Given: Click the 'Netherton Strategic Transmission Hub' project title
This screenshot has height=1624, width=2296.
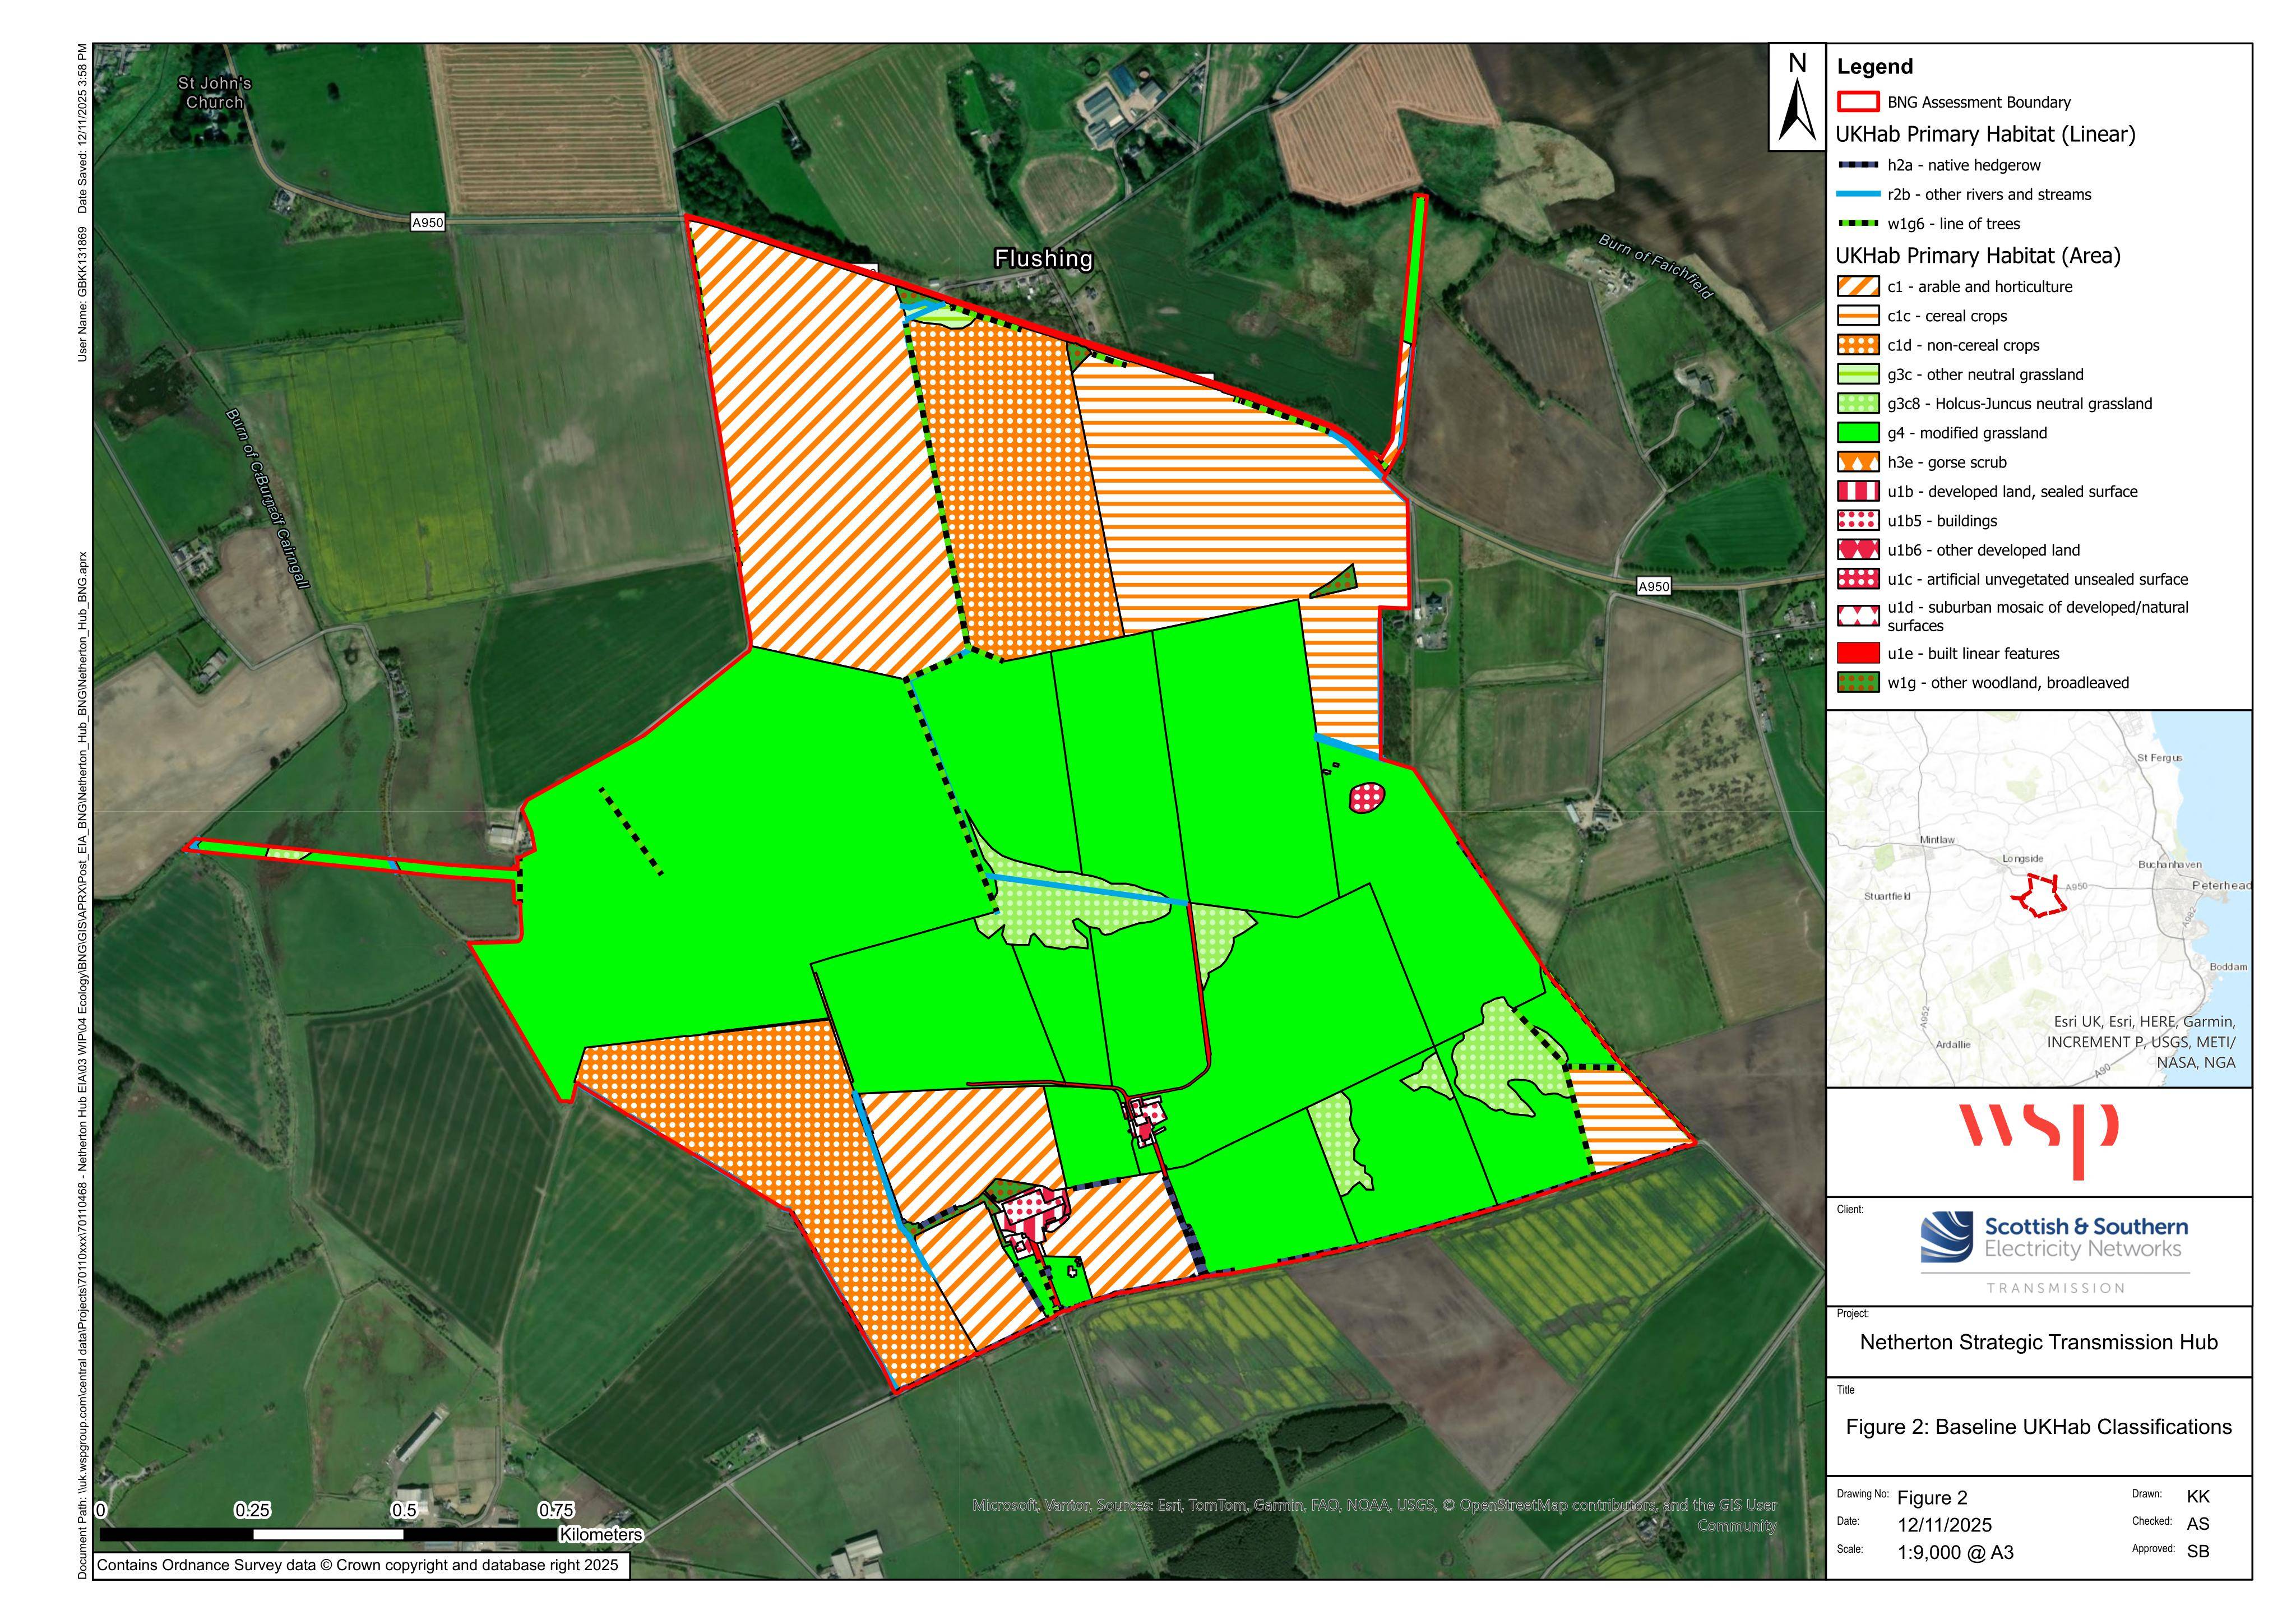Looking at the screenshot, I should [2038, 1342].
